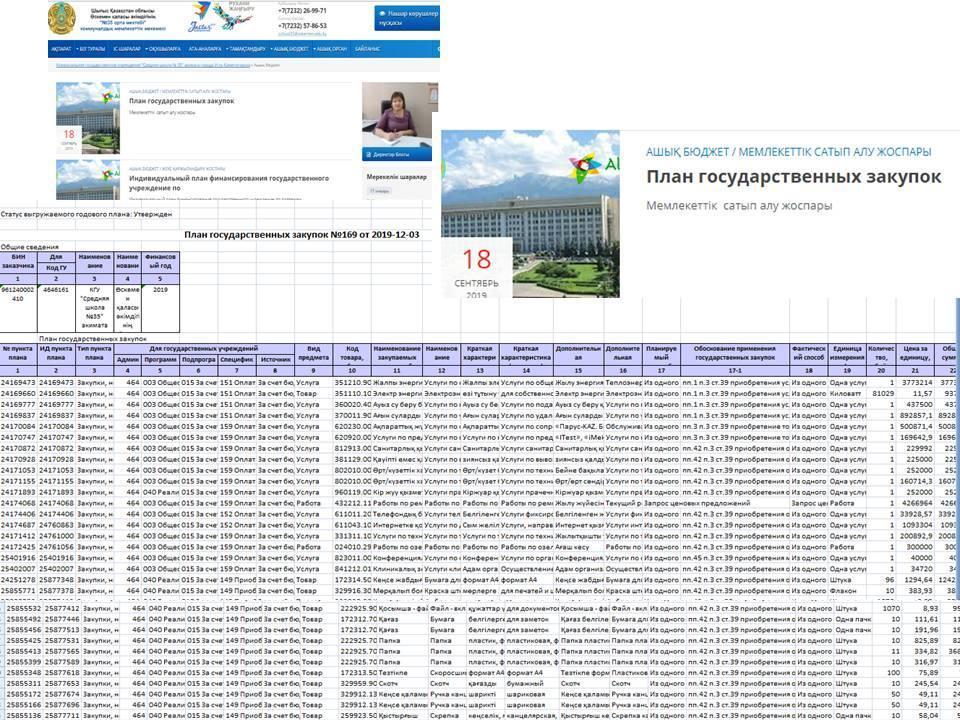Select code cell '4646161'
The height and width of the screenshot is (720, 960).
click(x=56, y=308)
